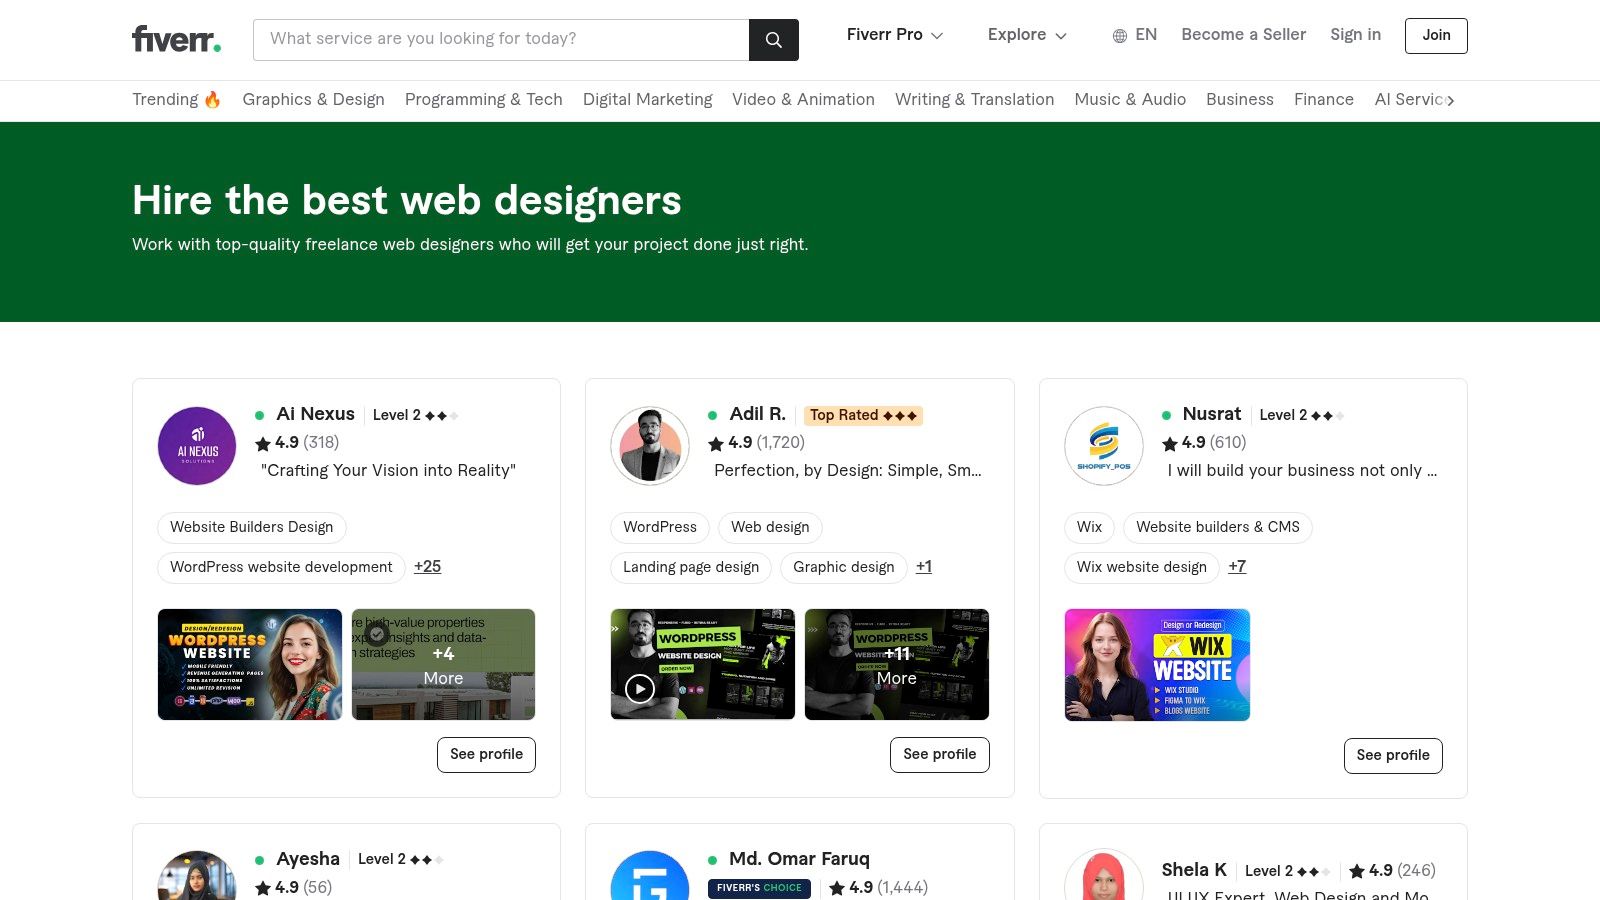Click Md. Omar Faruq blue avatar

650,875
